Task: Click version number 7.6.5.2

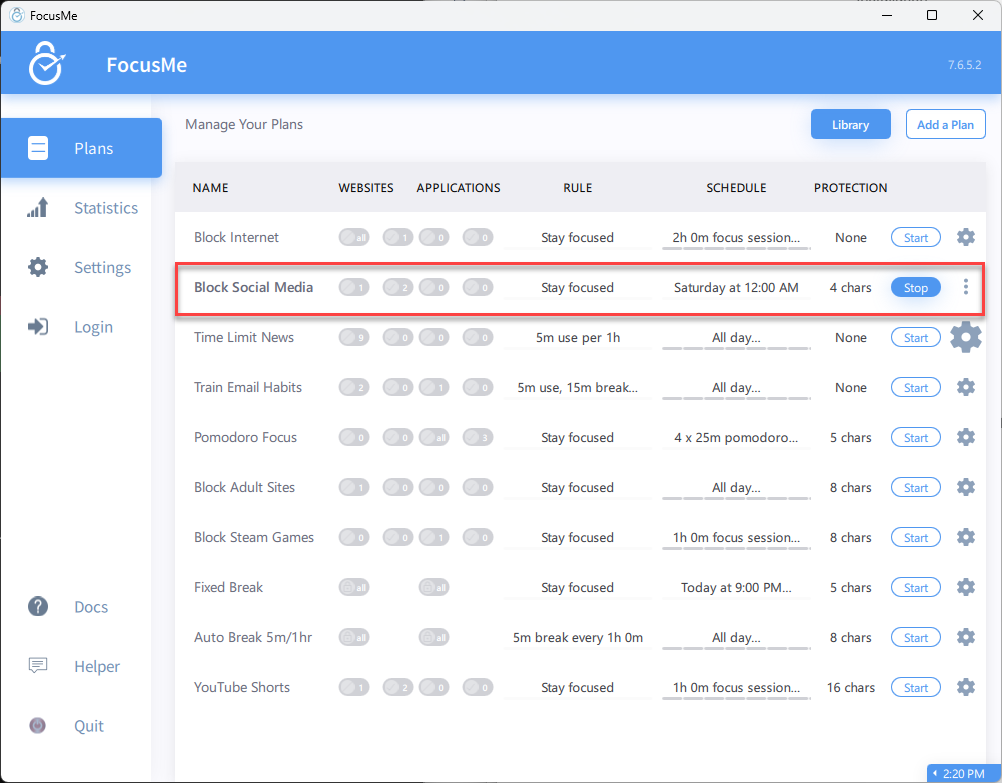Action: point(964,65)
